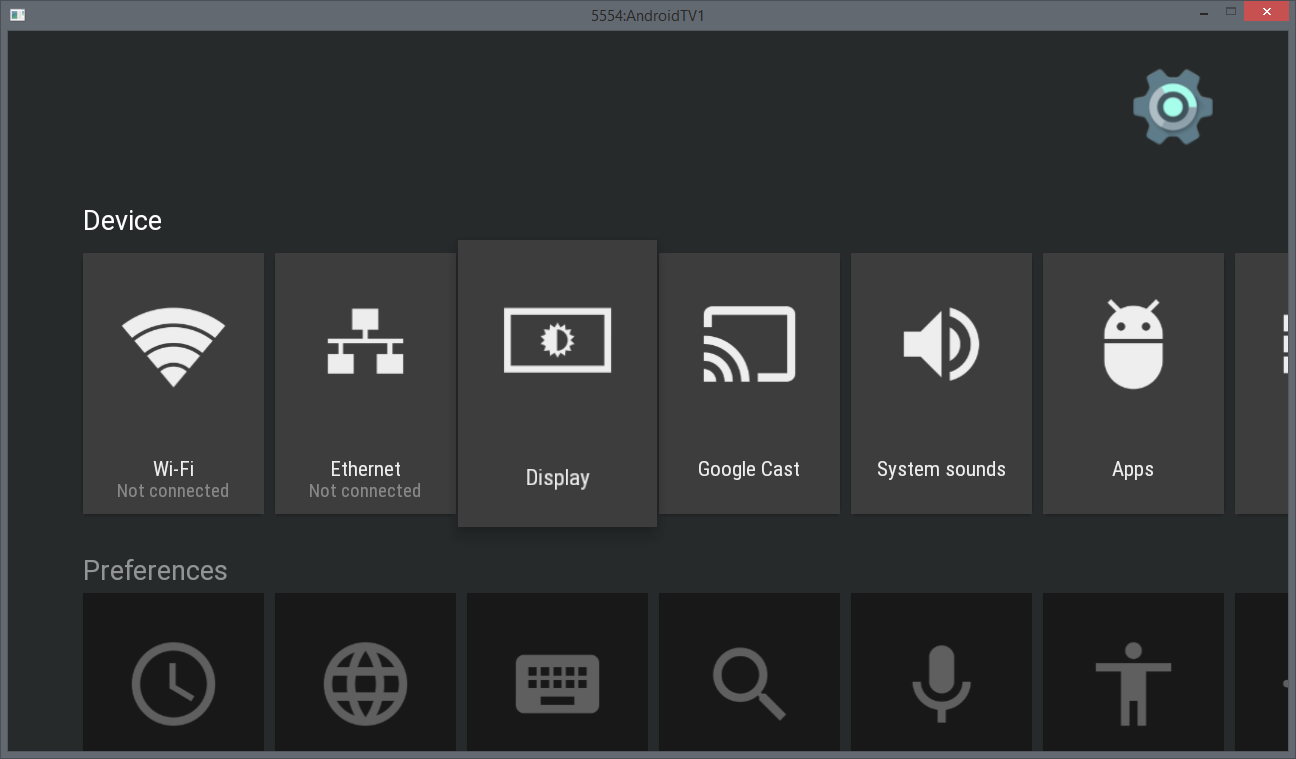
Task: Select the Display settings tile
Action: [x=557, y=383]
